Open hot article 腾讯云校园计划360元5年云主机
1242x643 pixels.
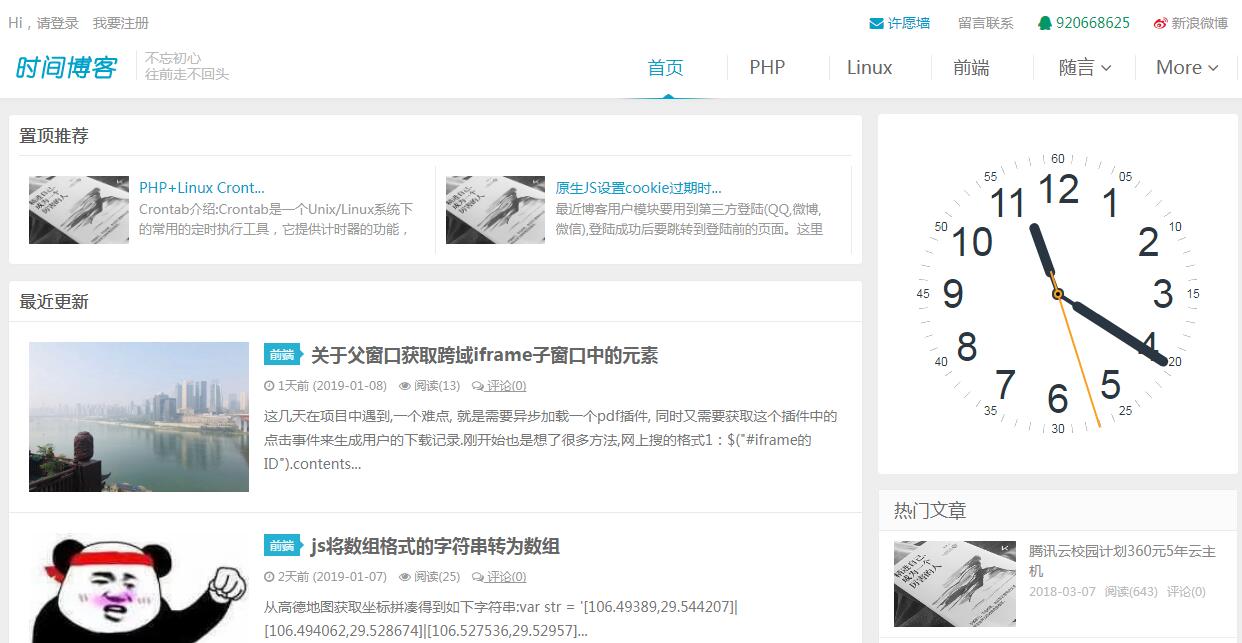[x=1122, y=561]
